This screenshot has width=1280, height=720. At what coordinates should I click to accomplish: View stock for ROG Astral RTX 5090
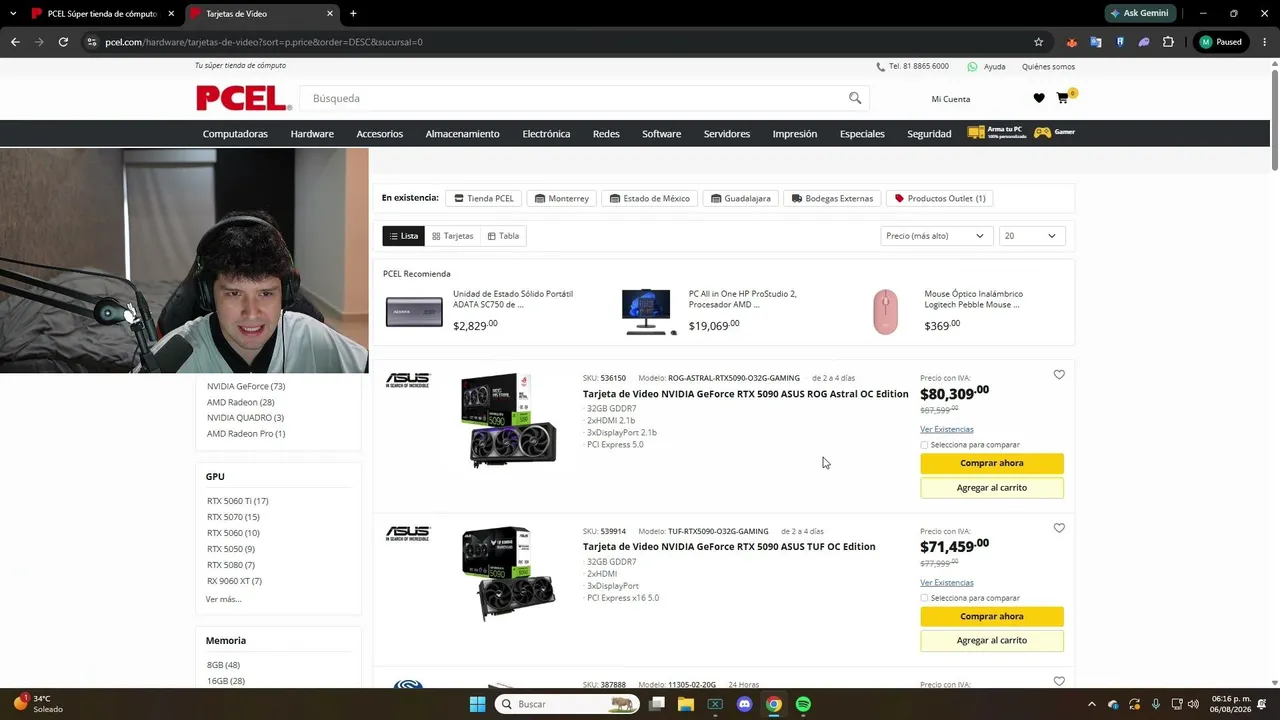(x=947, y=429)
